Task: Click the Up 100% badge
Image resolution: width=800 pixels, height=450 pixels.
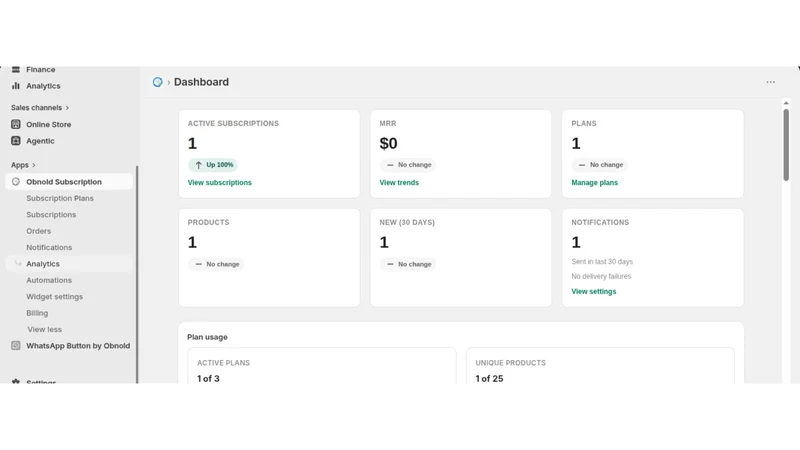Action: pyautogui.click(x=213, y=165)
